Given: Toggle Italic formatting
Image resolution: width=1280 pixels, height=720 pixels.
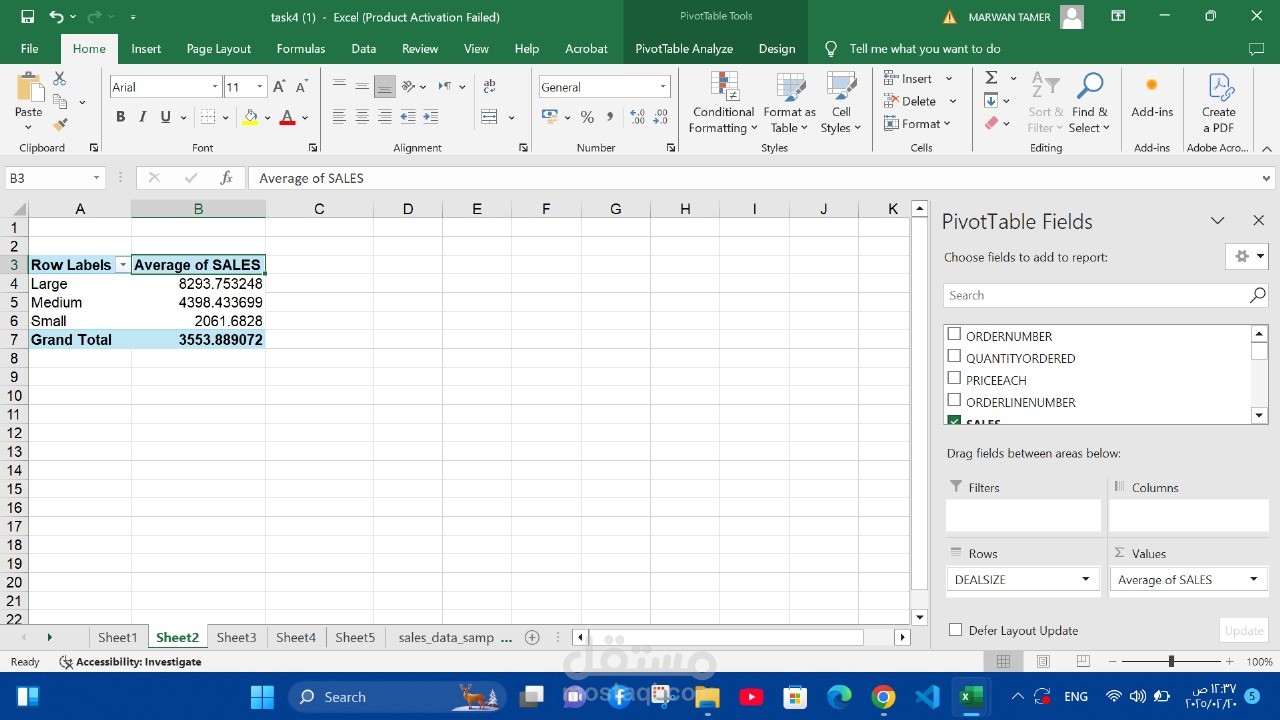Looking at the screenshot, I should 143,117.
